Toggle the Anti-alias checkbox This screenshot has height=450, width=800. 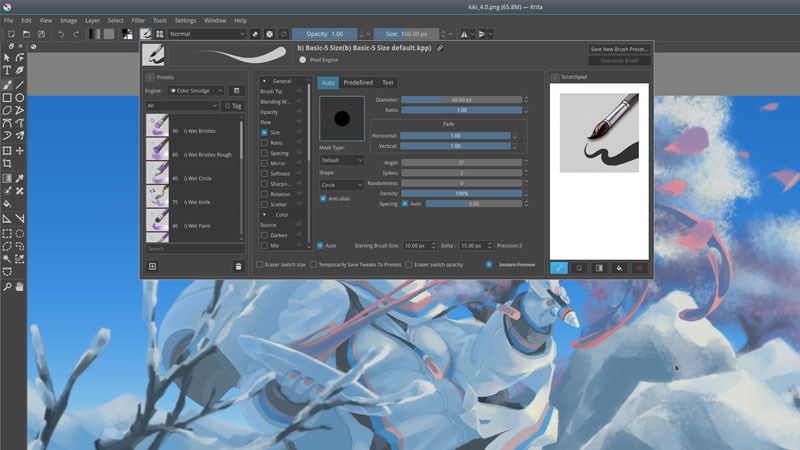[x=324, y=198]
